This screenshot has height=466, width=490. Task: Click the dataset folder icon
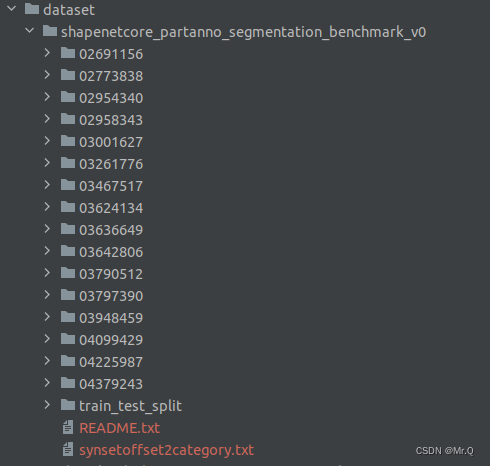click(x=32, y=9)
